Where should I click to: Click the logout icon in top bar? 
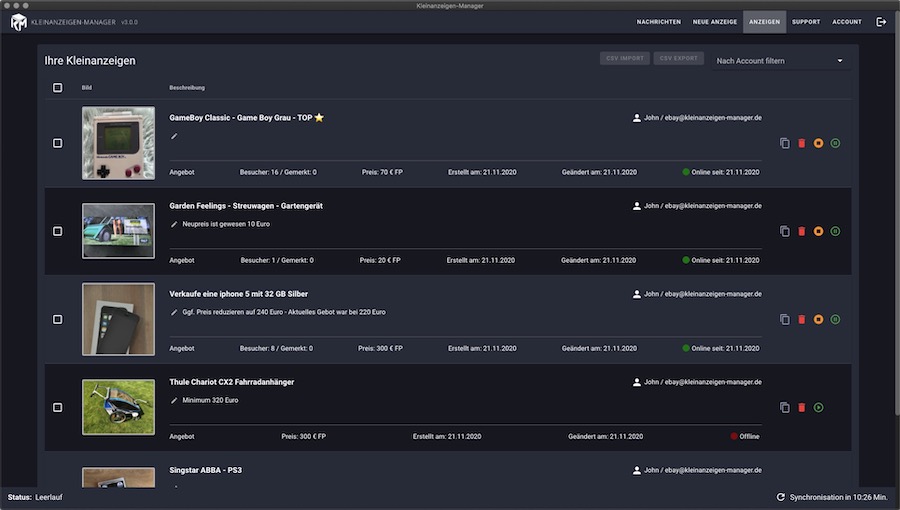click(881, 22)
